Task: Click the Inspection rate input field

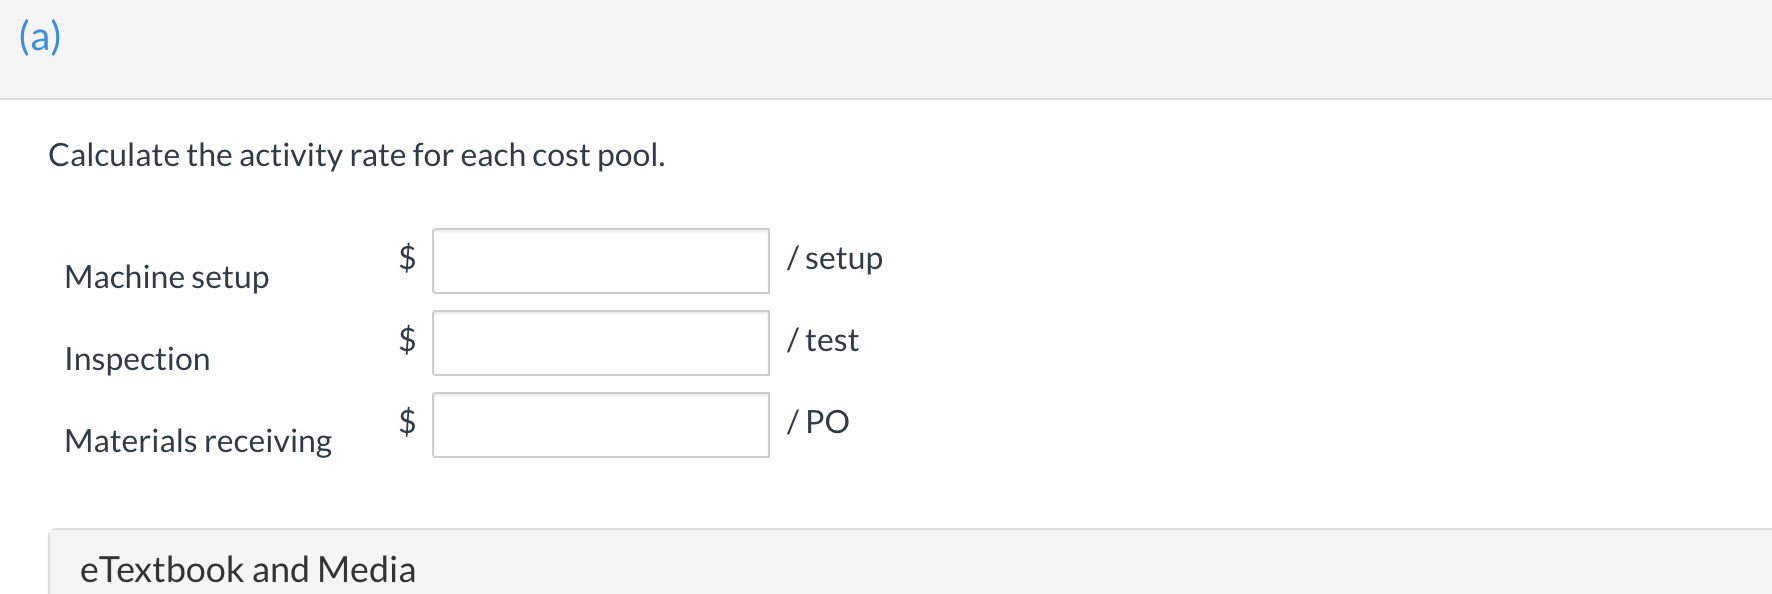Action: (x=600, y=343)
